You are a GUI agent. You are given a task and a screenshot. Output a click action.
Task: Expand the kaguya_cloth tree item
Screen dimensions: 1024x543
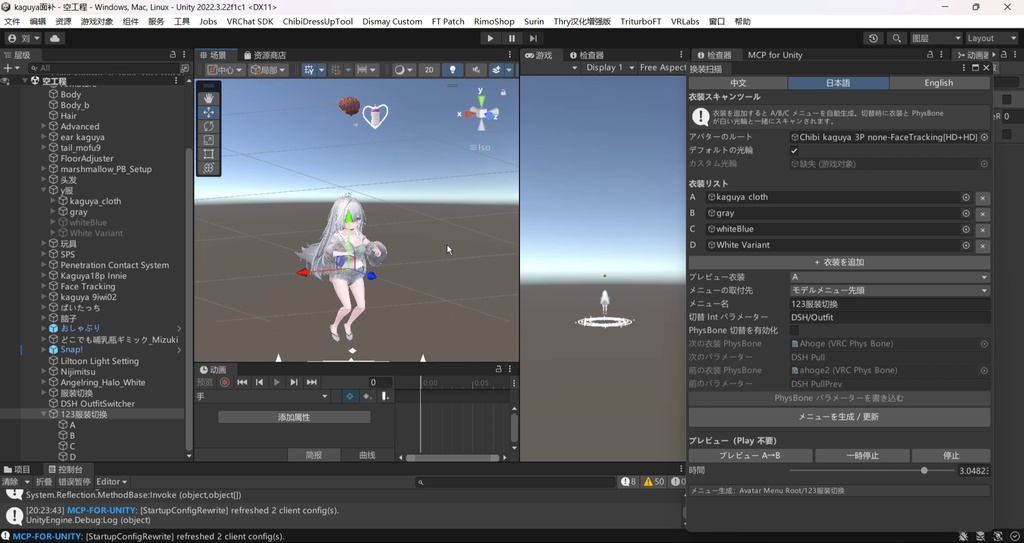[54, 201]
